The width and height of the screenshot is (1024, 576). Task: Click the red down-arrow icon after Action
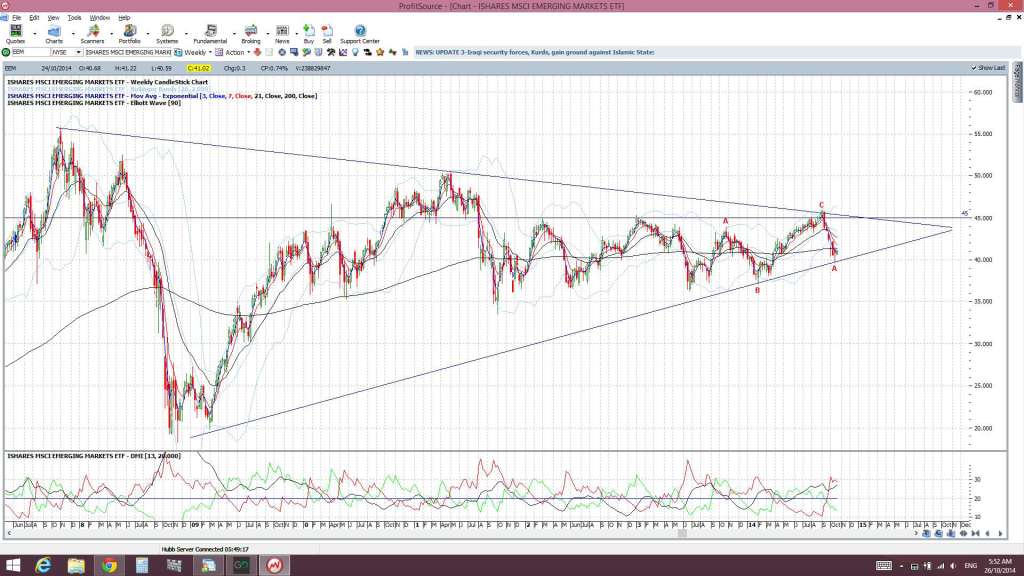click(257, 52)
